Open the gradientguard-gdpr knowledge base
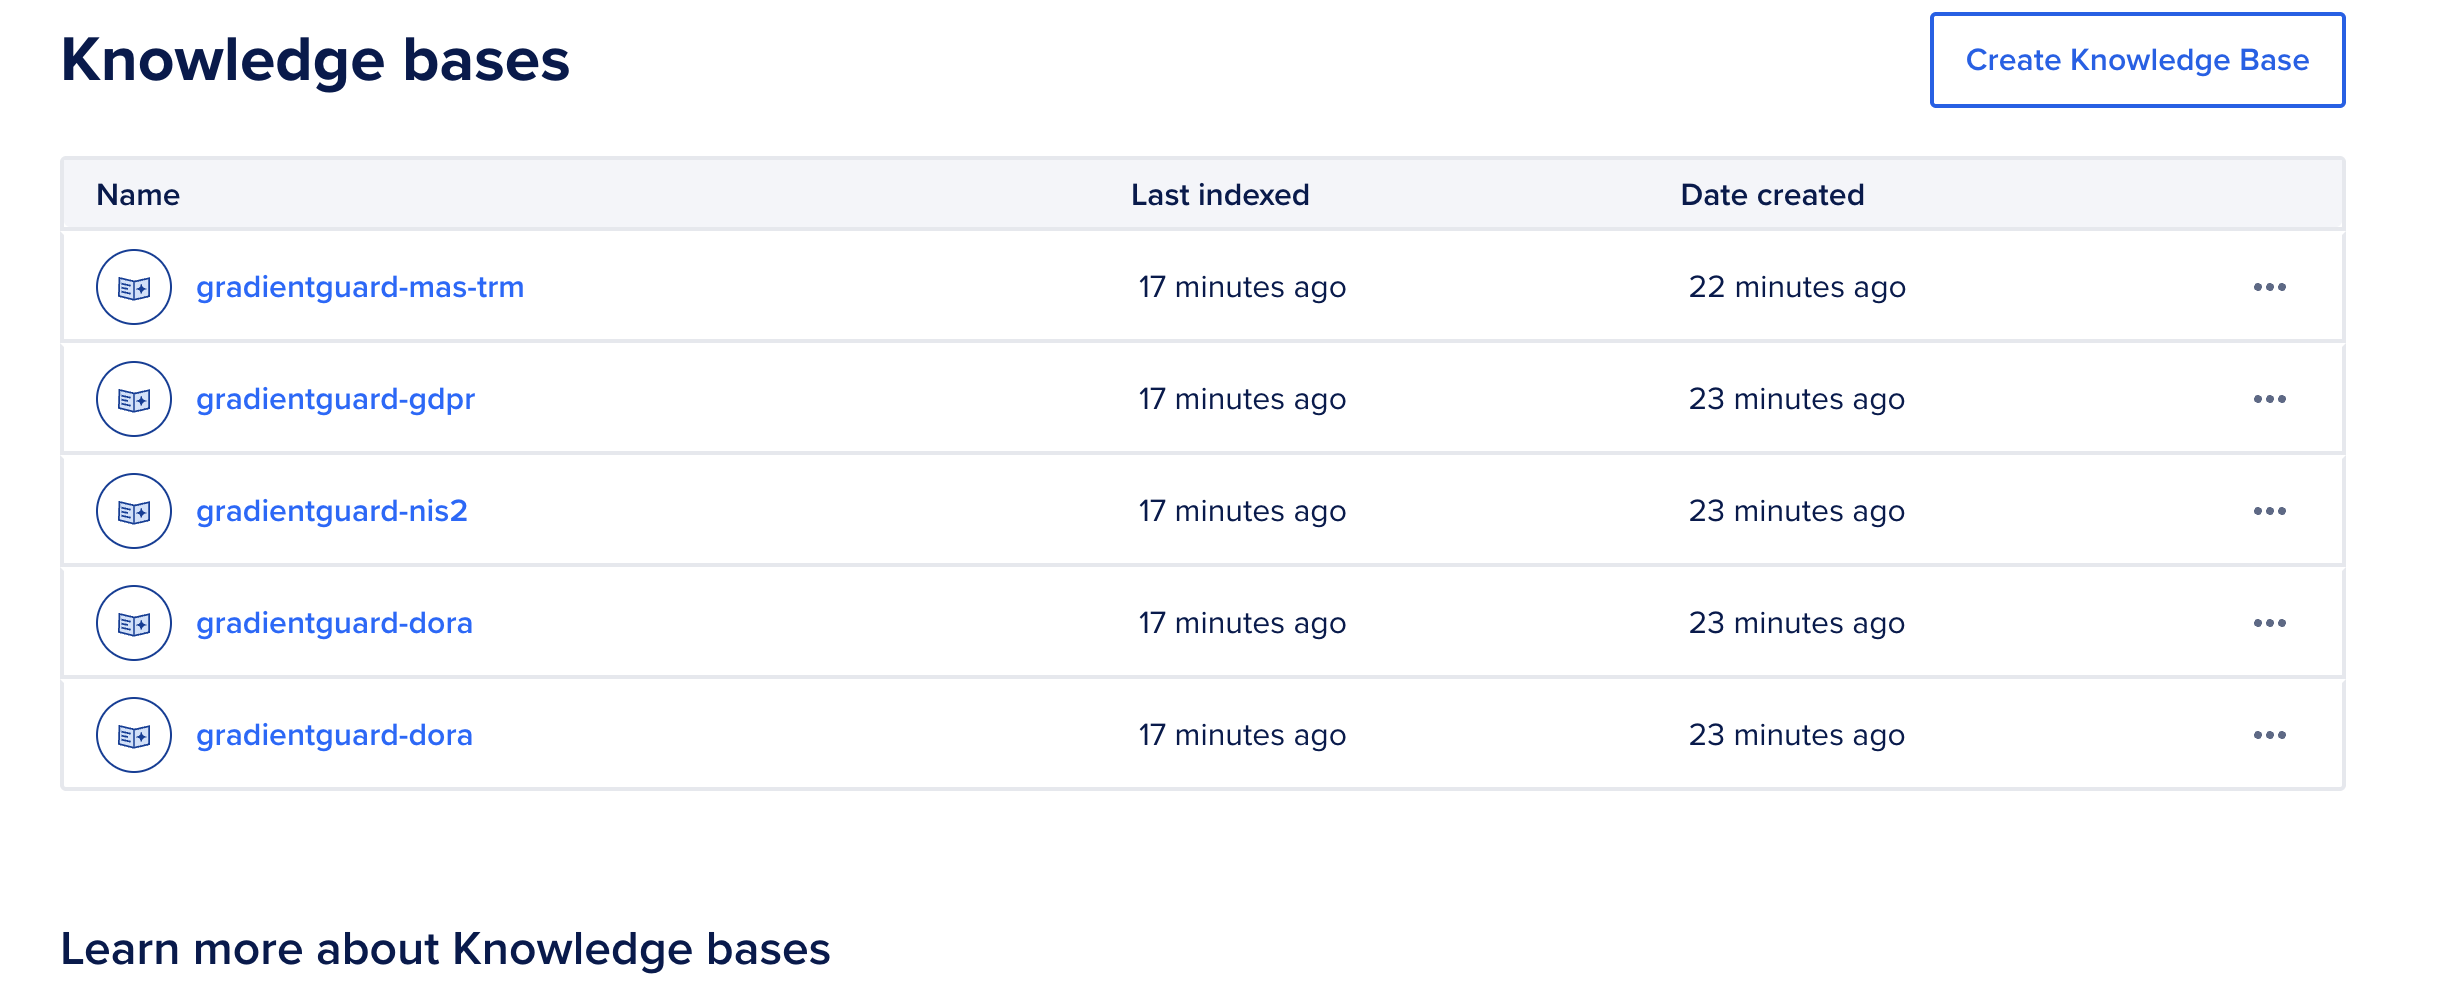The image size is (2458, 982). coord(335,399)
